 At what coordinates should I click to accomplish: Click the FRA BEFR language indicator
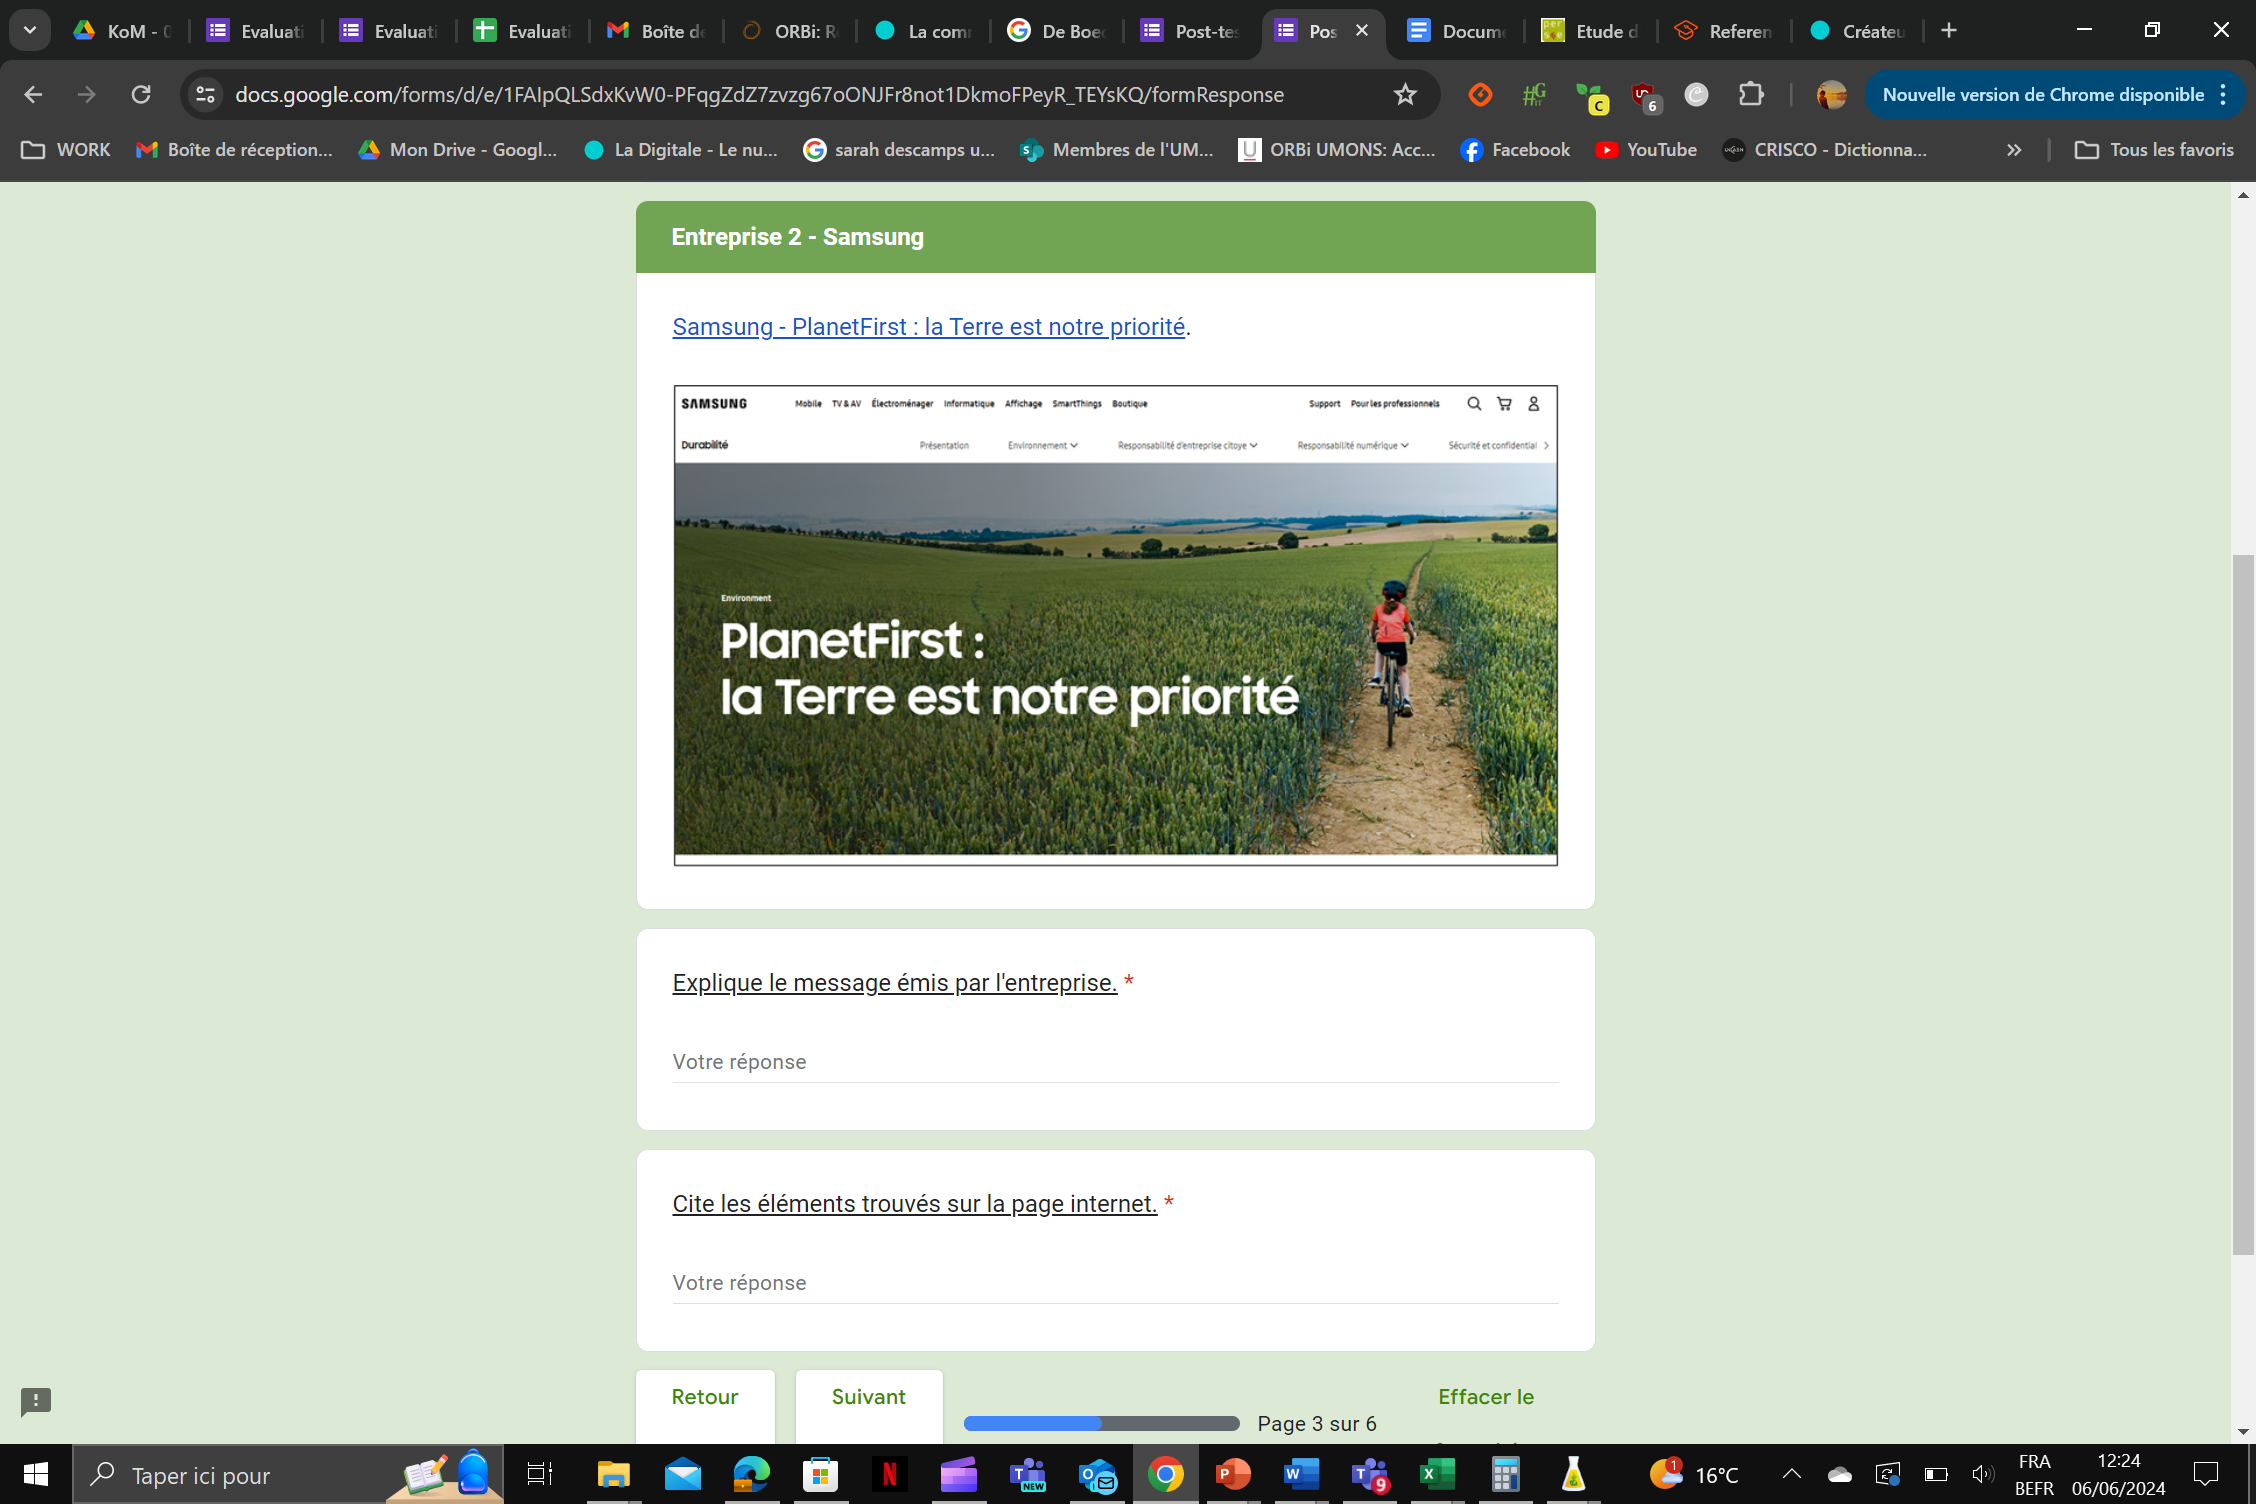tap(2034, 1475)
